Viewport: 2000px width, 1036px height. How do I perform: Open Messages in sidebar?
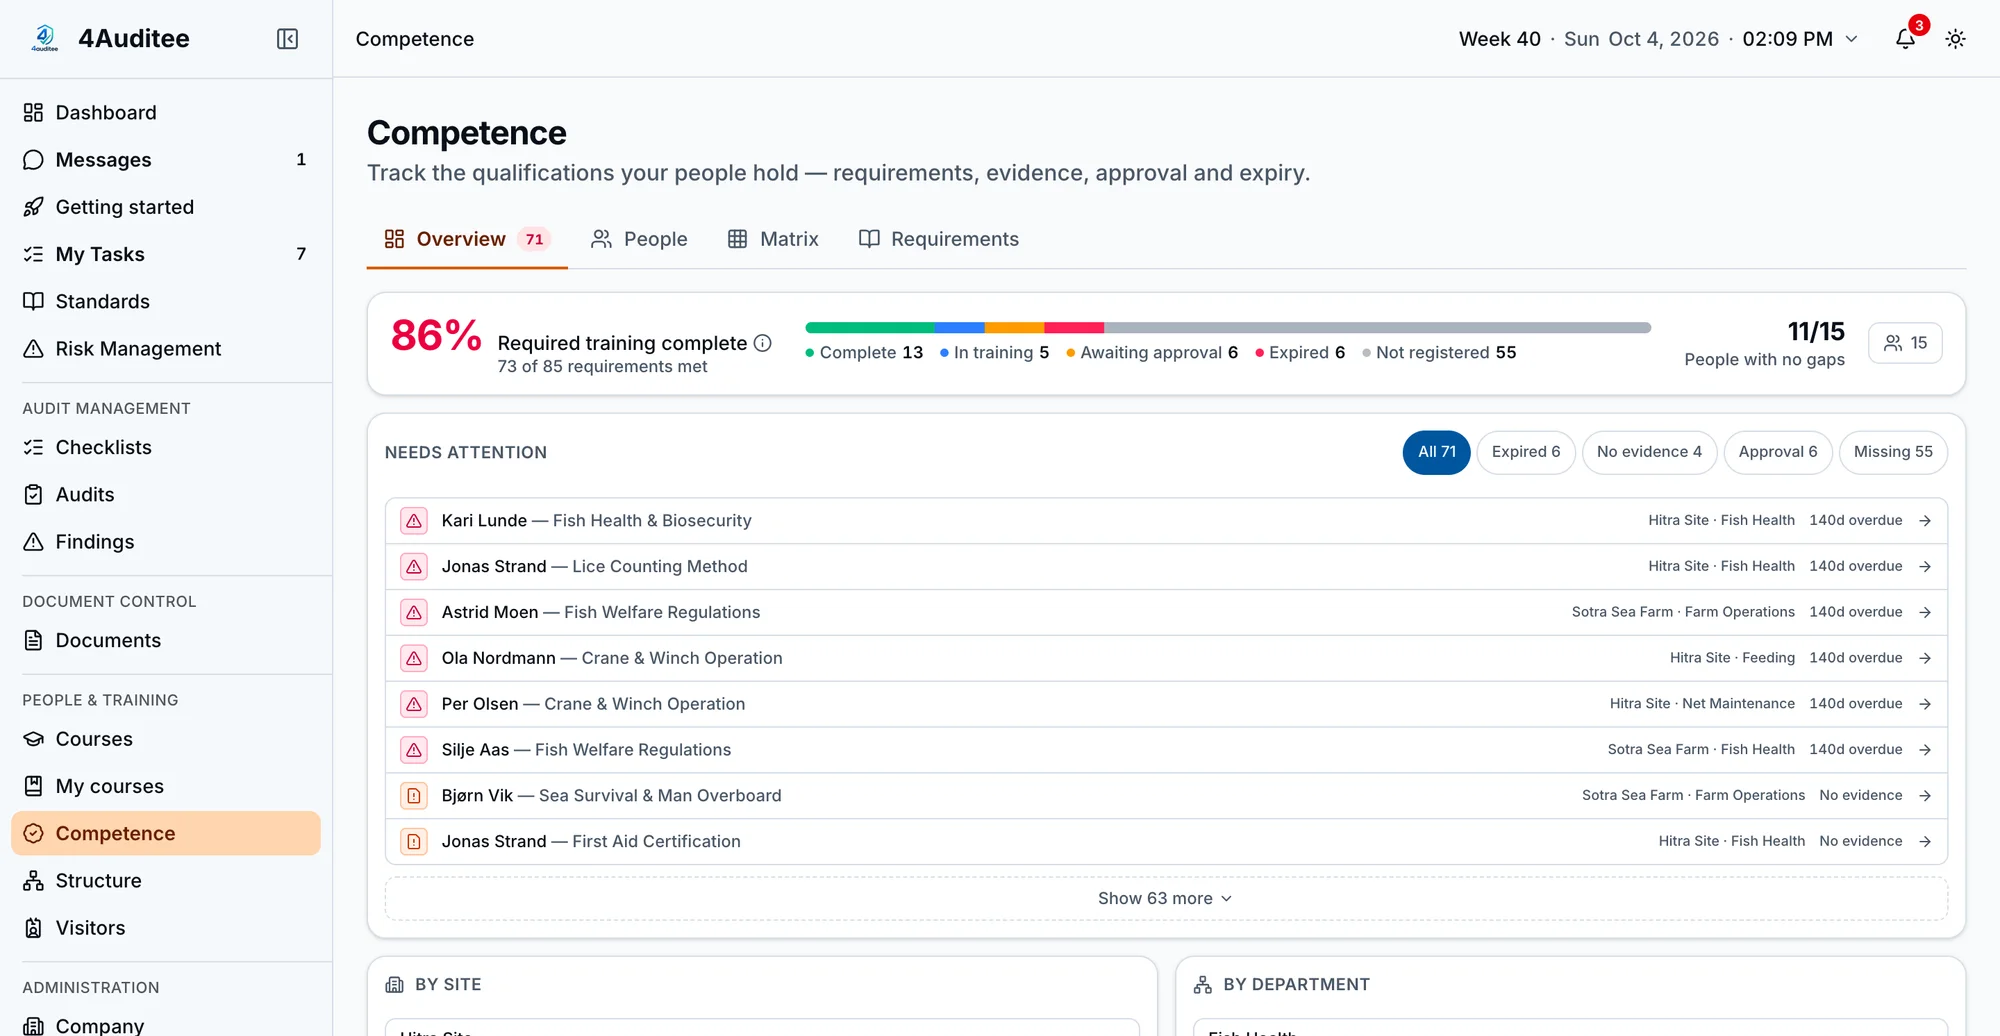166,160
